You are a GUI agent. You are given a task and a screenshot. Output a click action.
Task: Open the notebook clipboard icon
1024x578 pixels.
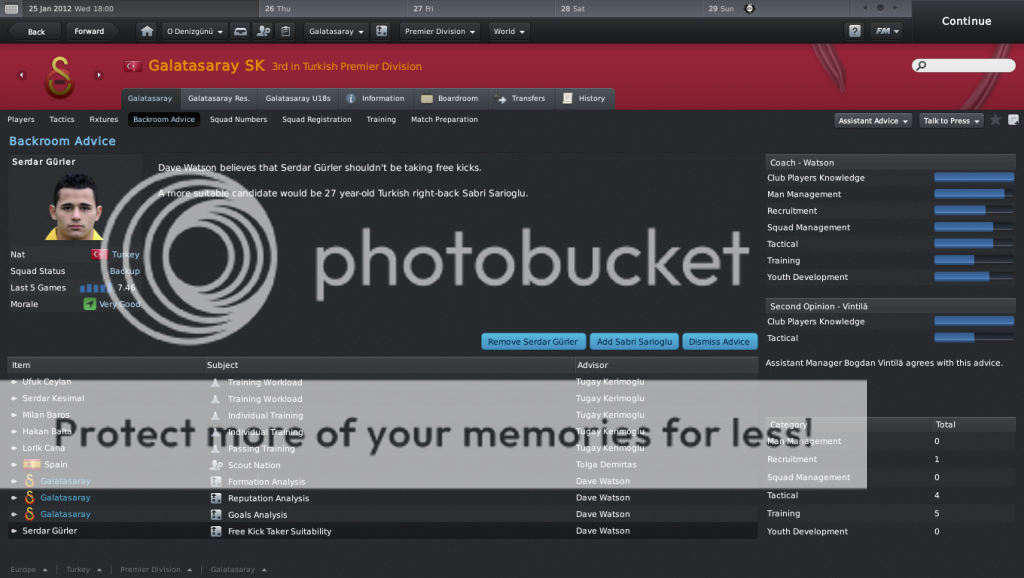pos(285,31)
